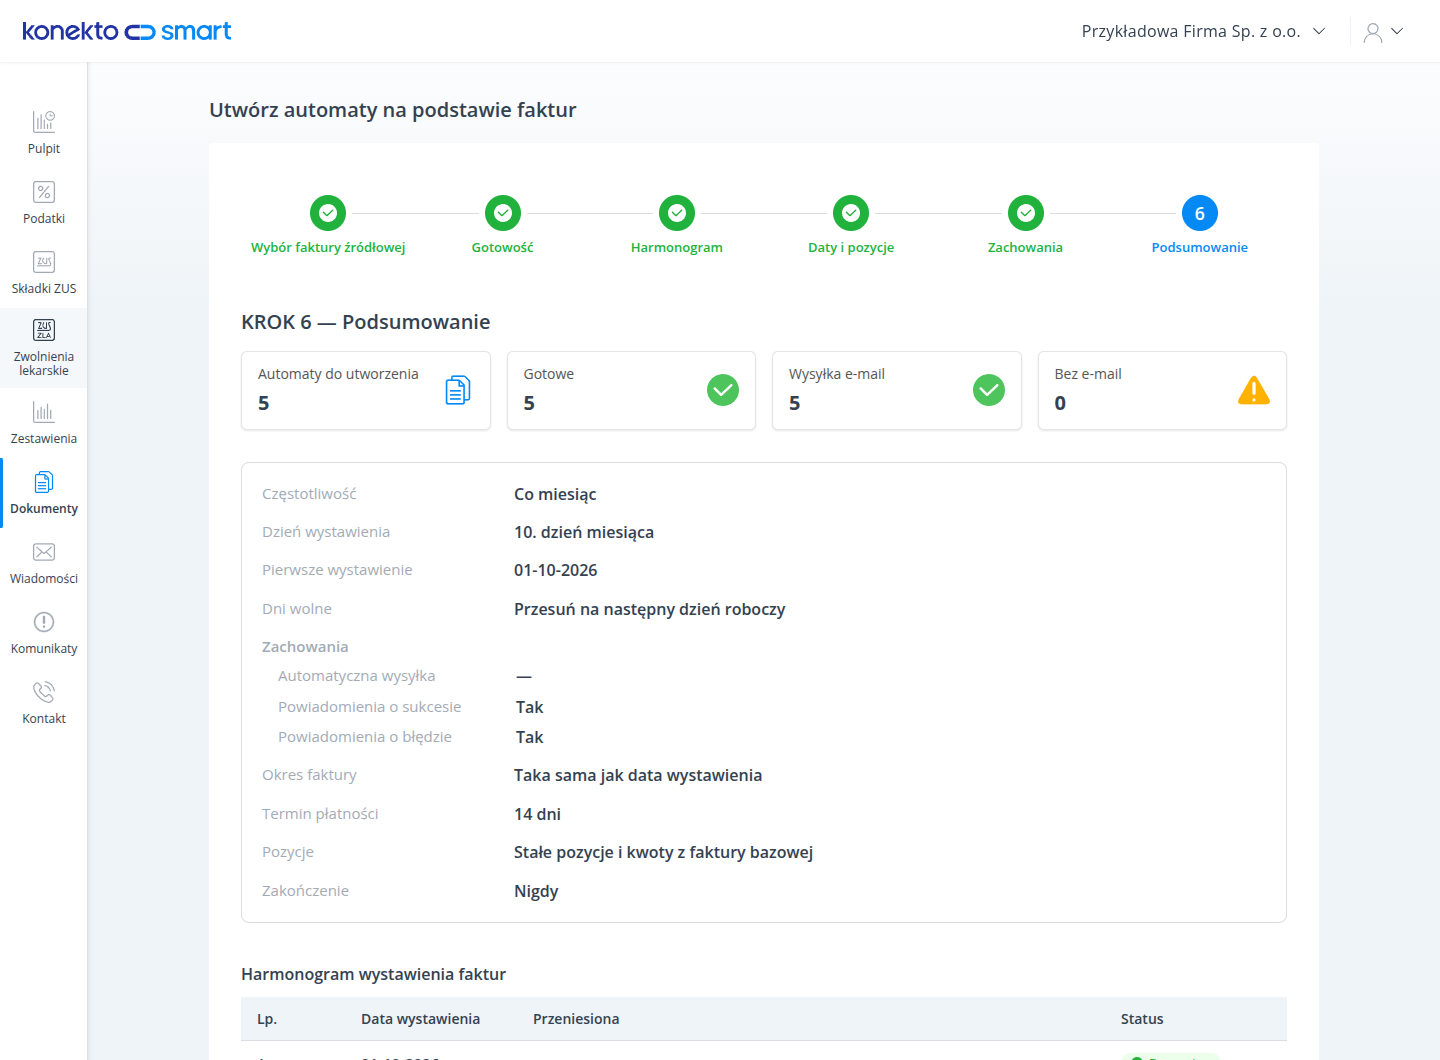Click Tak next to Powiadomienia o błędzie
The height and width of the screenshot is (1060, 1440).
[x=530, y=737]
